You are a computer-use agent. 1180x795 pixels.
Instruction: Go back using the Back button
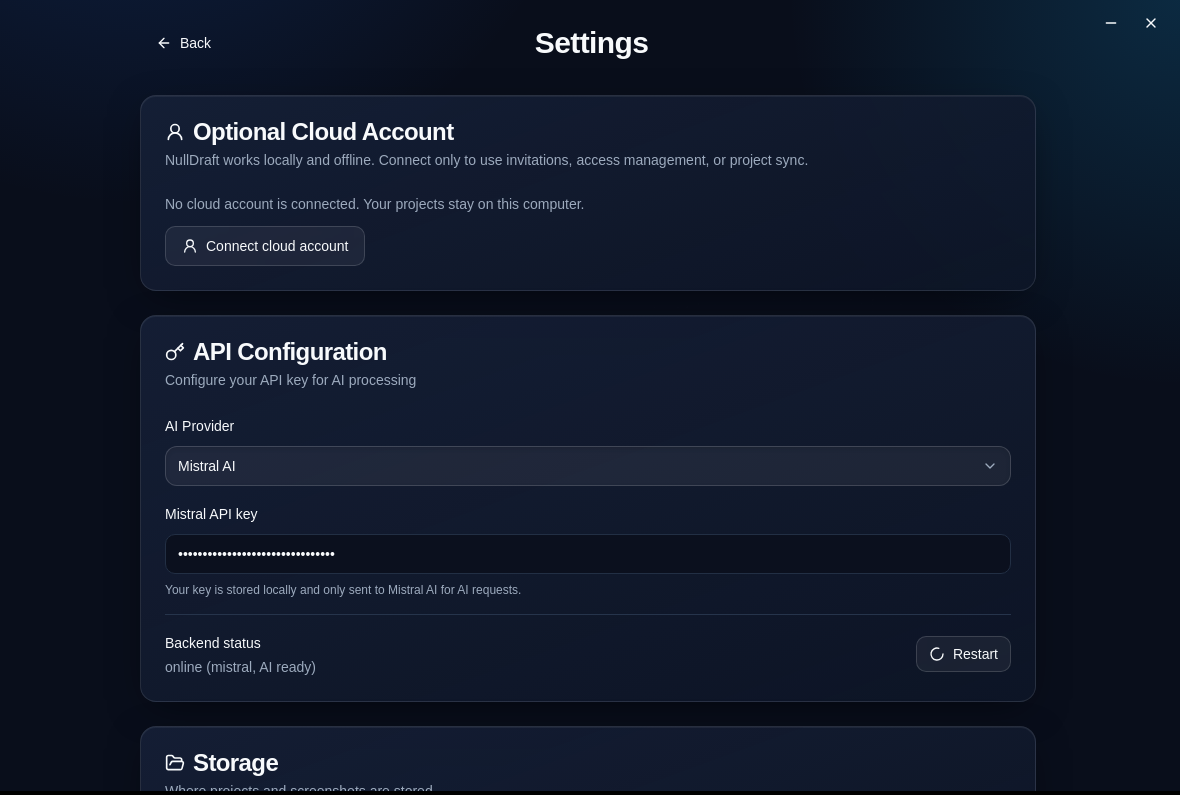tap(184, 44)
